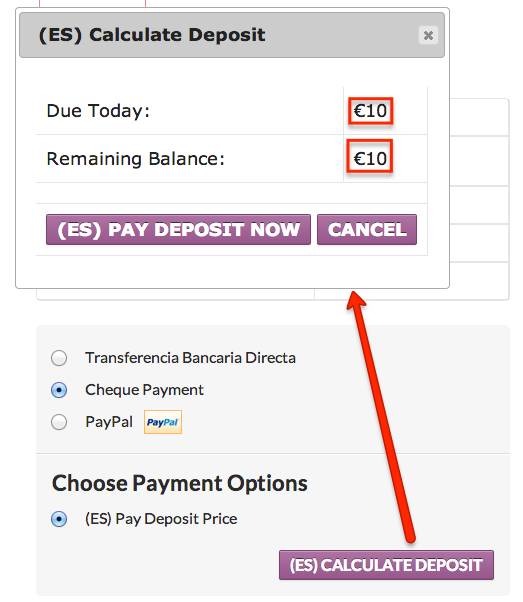Click the (ES) Pay Deposit Now button
The image size is (523, 602).
178,230
